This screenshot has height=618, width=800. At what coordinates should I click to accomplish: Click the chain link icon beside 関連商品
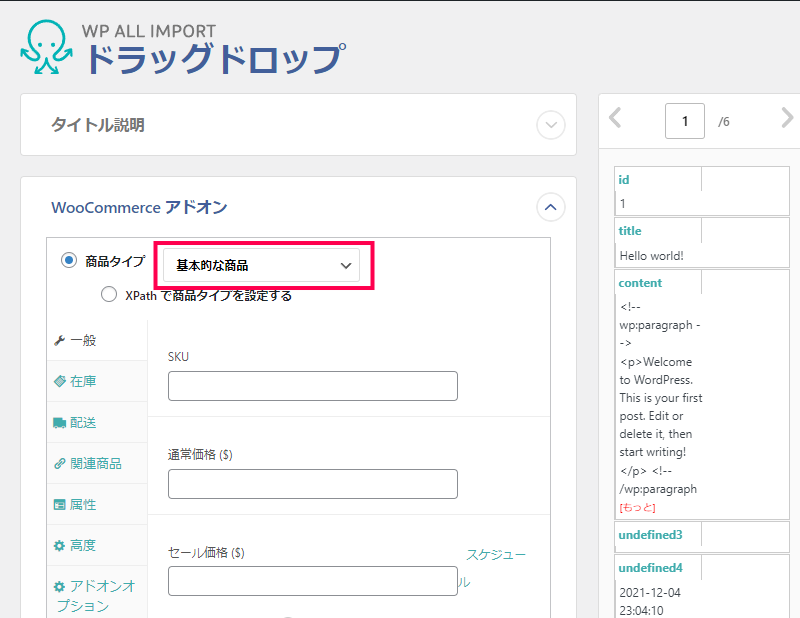60,463
